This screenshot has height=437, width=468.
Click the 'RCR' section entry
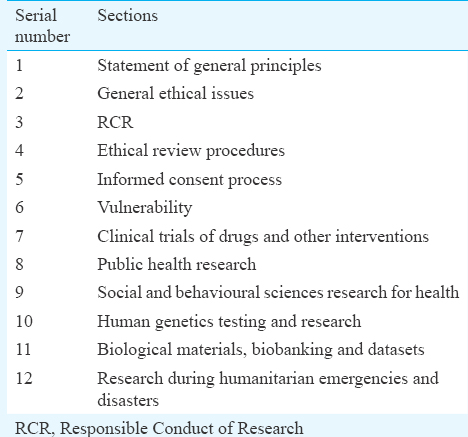coord(115,122)
